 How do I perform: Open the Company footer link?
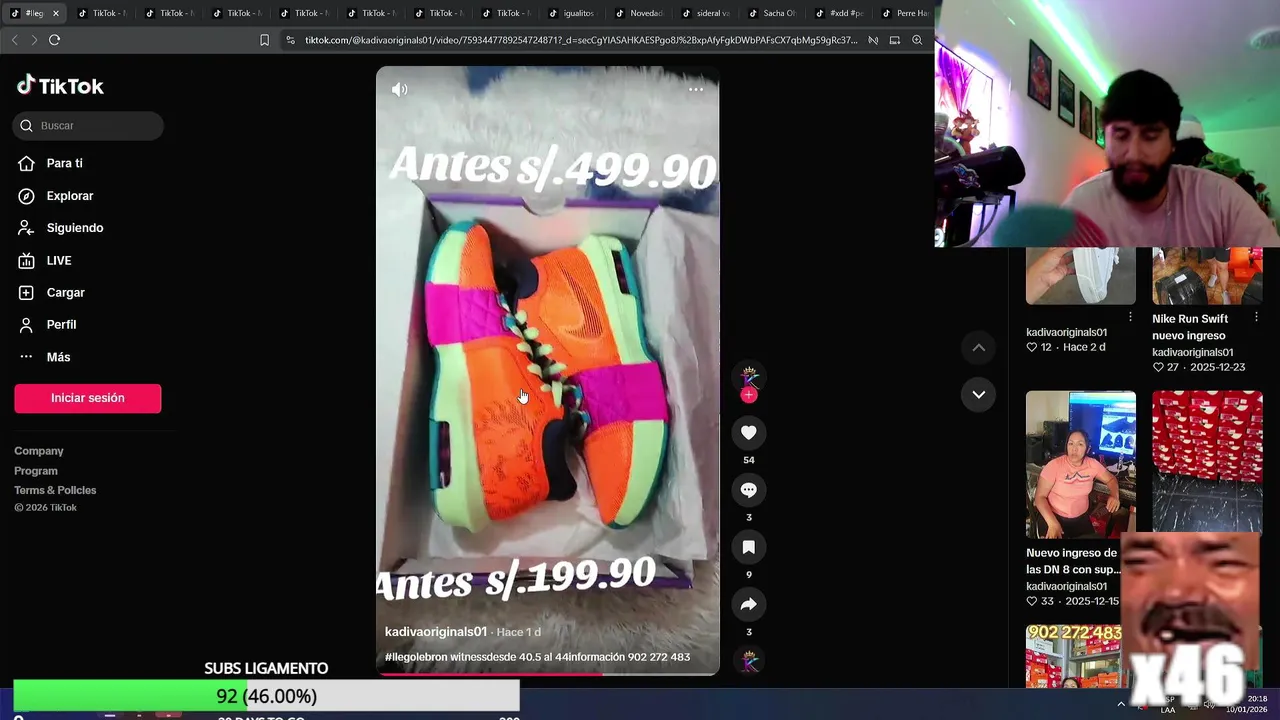pyautogui.click(x=39, y=451)
